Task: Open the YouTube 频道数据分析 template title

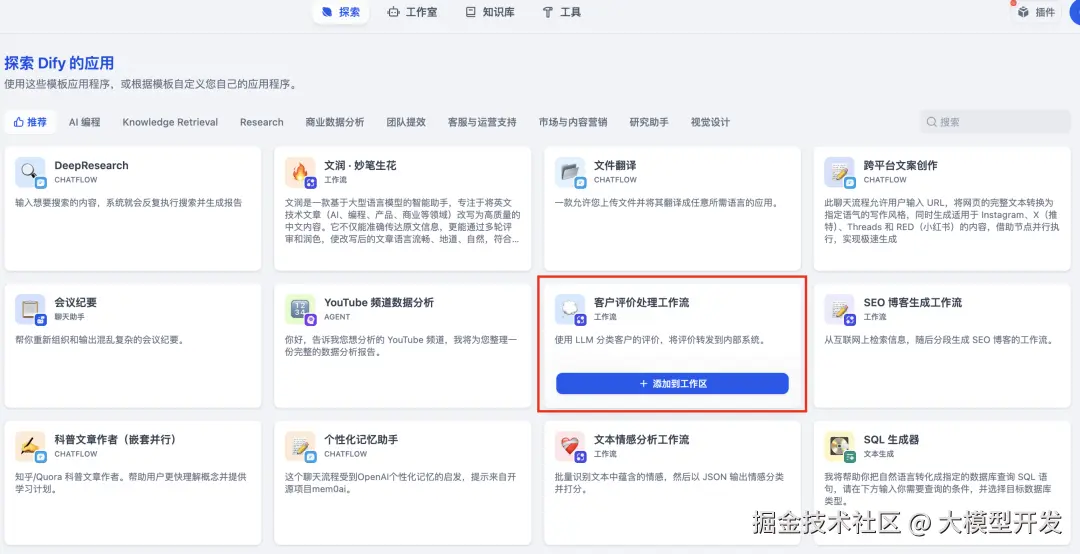Action: pyautogui.click(x=379, y=302)
